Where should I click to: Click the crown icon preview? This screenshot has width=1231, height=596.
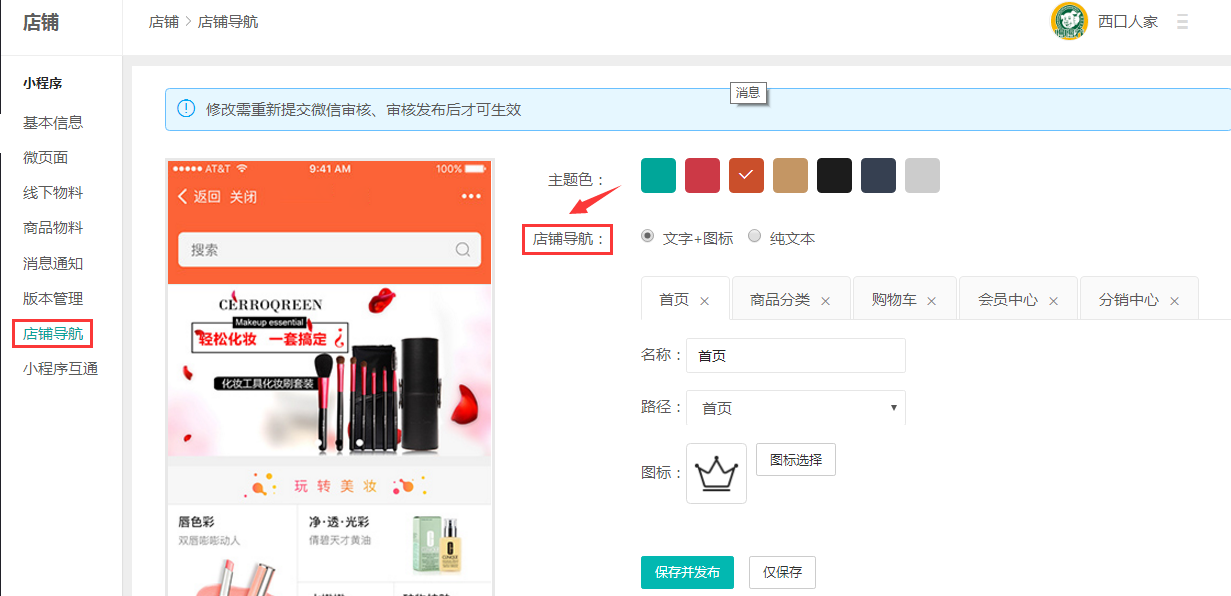[716, 473]
